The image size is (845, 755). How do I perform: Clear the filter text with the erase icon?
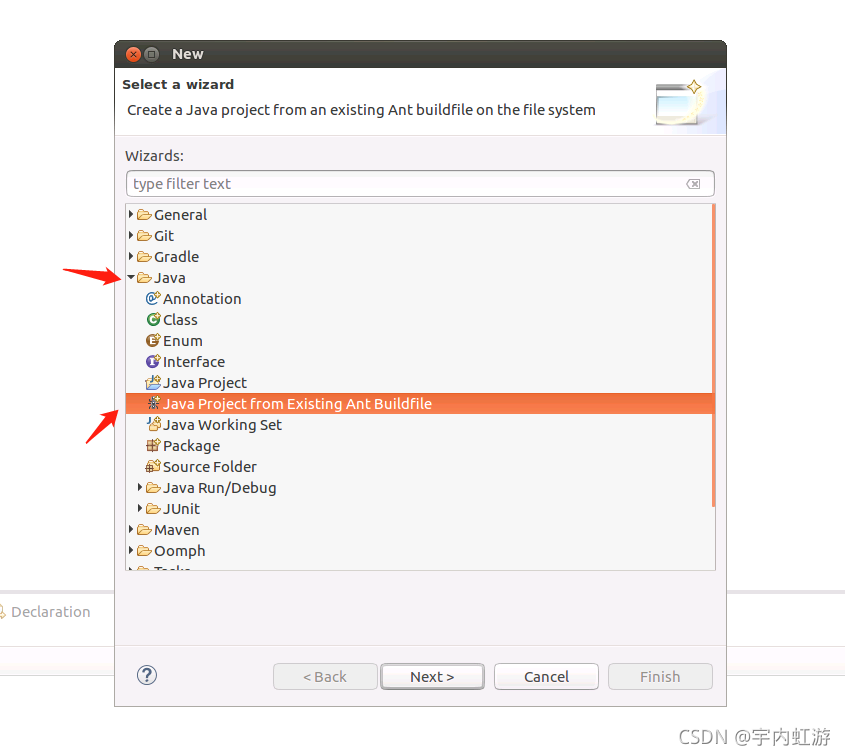point(693,184)
